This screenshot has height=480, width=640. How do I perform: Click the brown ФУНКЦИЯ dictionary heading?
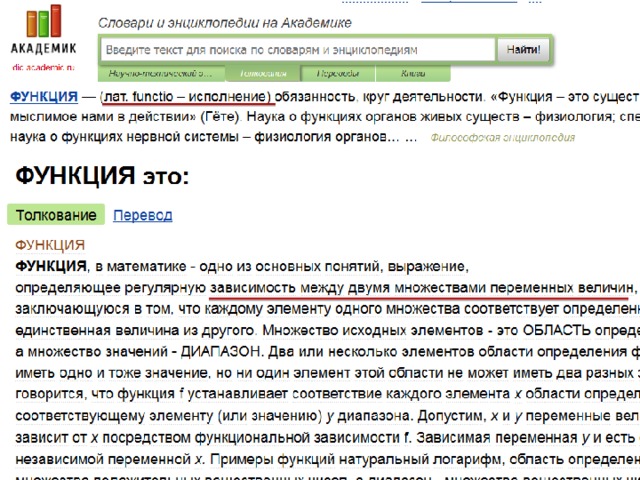pos(50,245)
